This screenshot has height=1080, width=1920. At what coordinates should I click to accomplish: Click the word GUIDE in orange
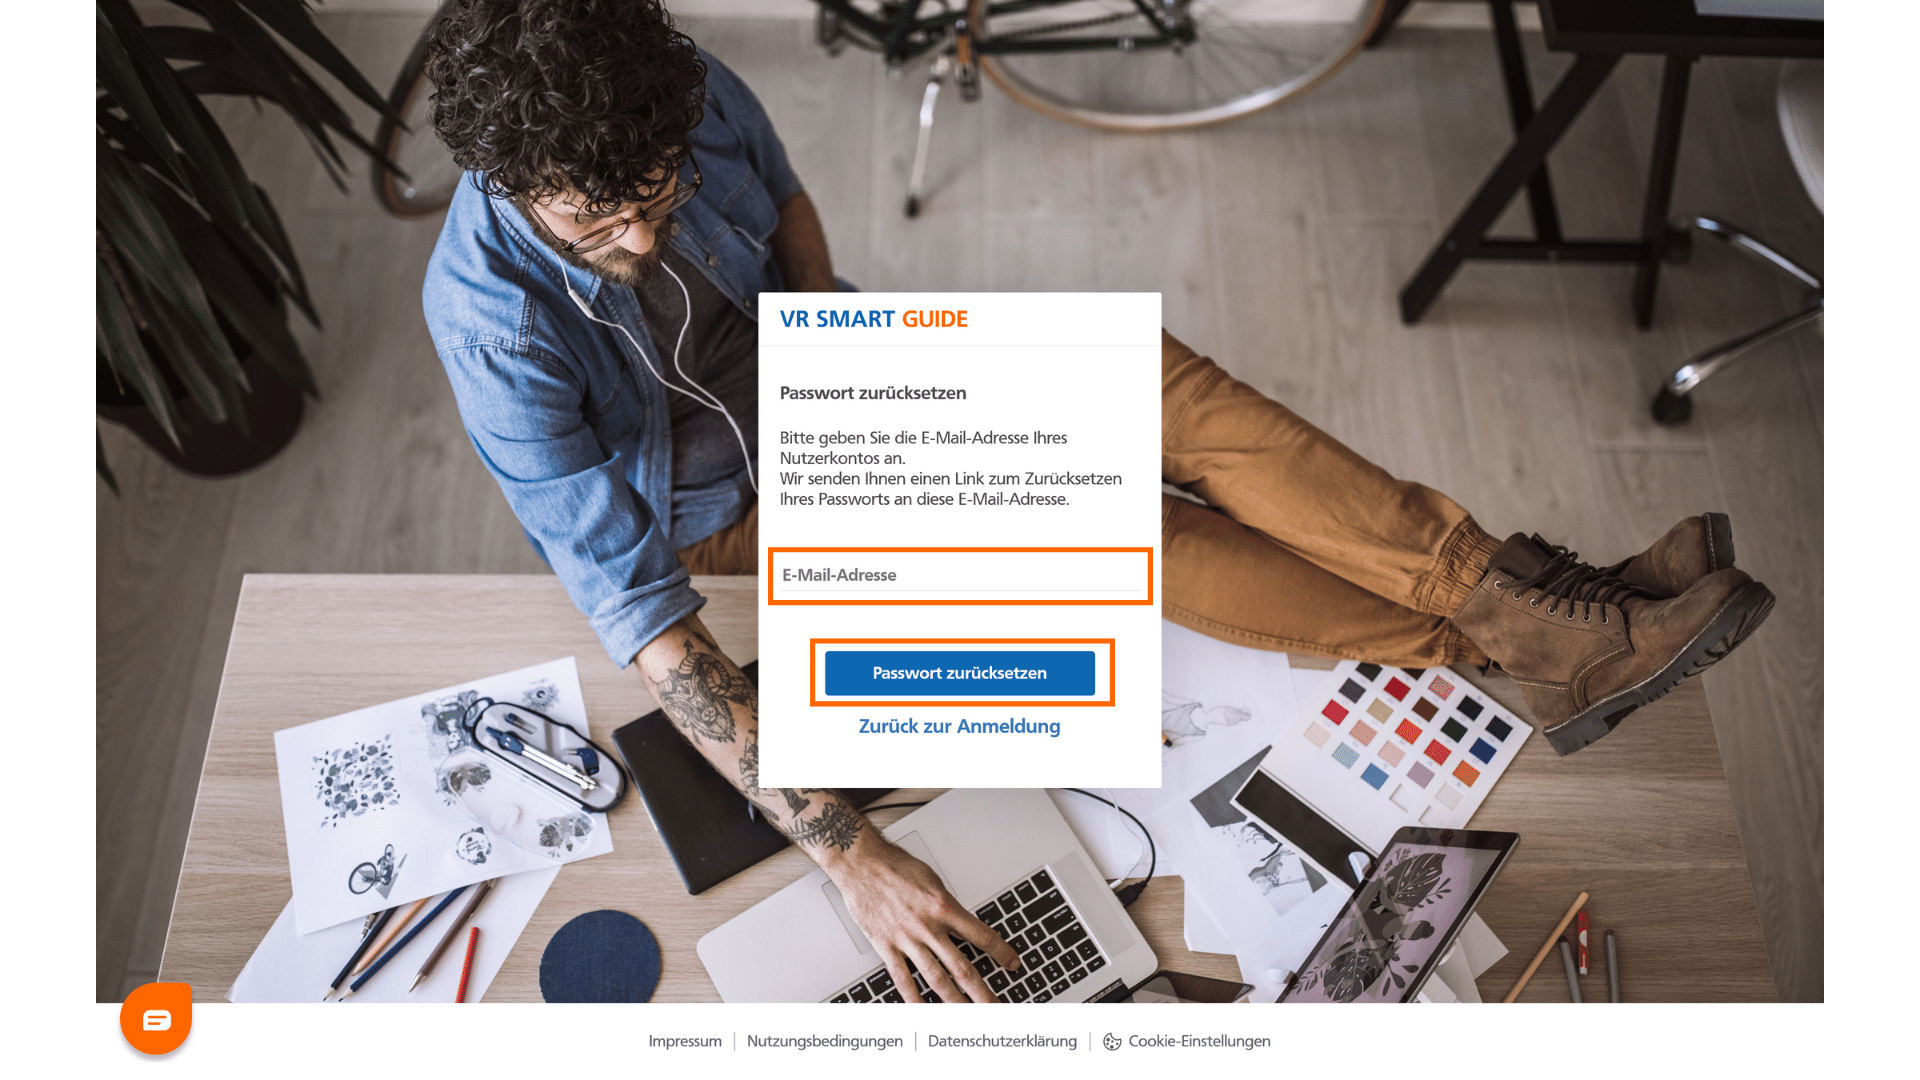point(935,319)
